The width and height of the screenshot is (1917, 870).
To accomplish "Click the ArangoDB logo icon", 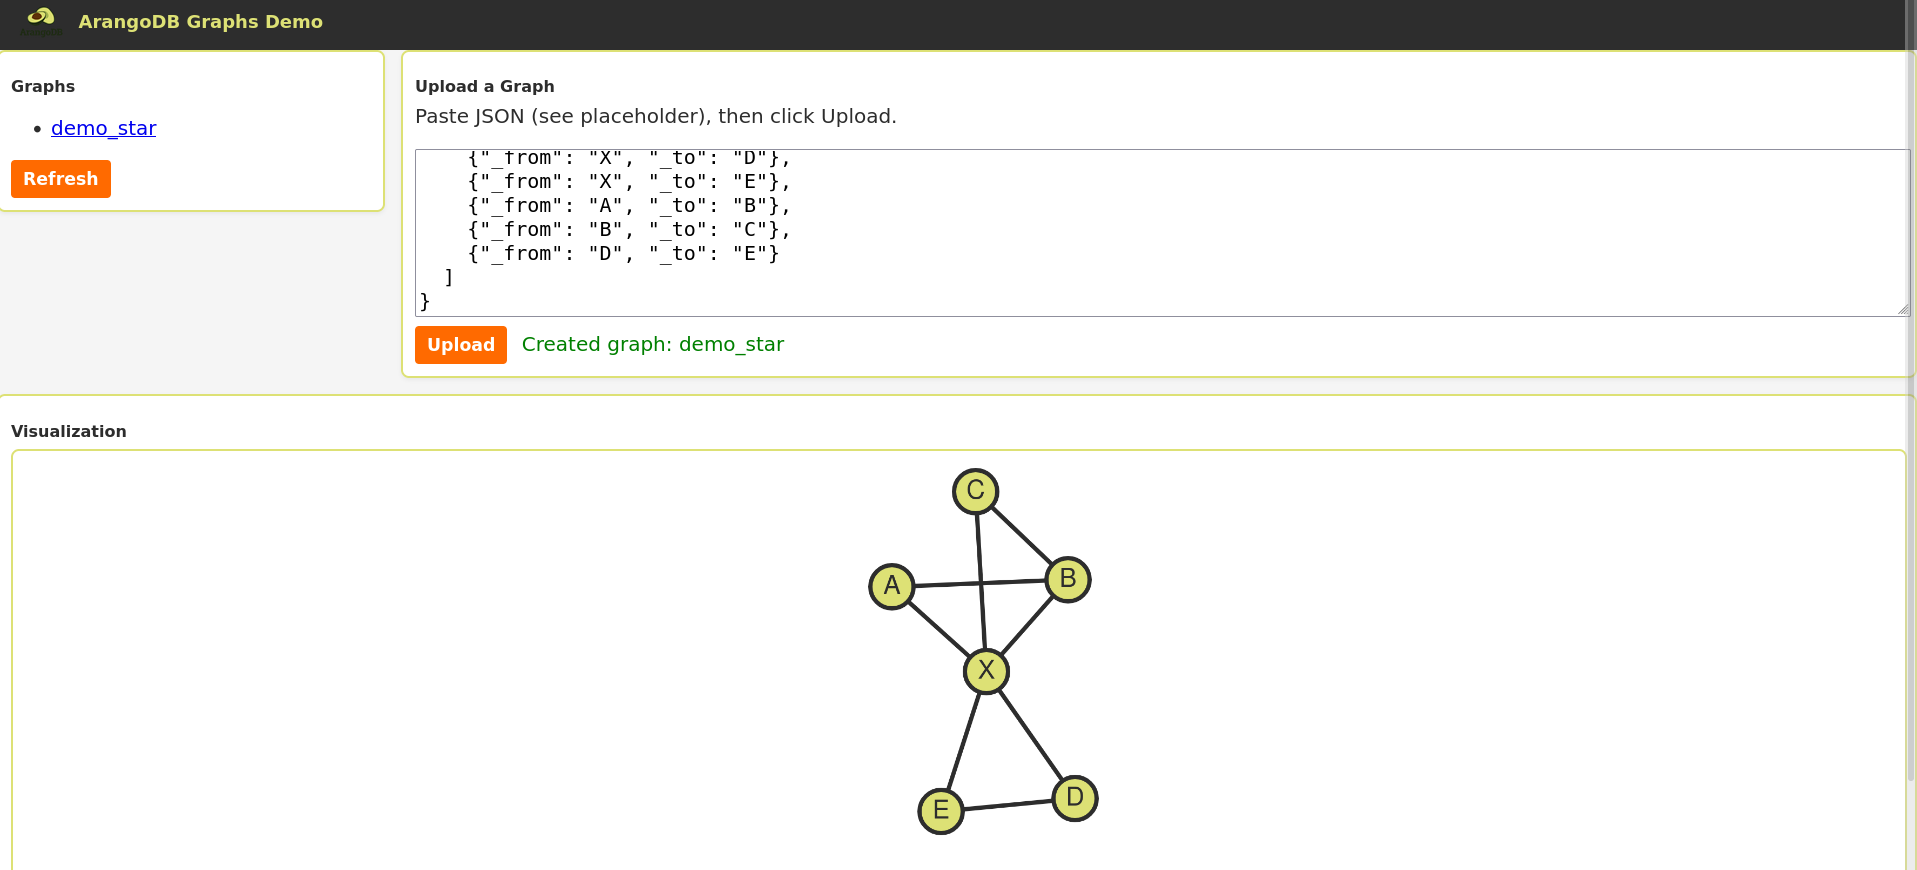I will click(x=41, y=19).
